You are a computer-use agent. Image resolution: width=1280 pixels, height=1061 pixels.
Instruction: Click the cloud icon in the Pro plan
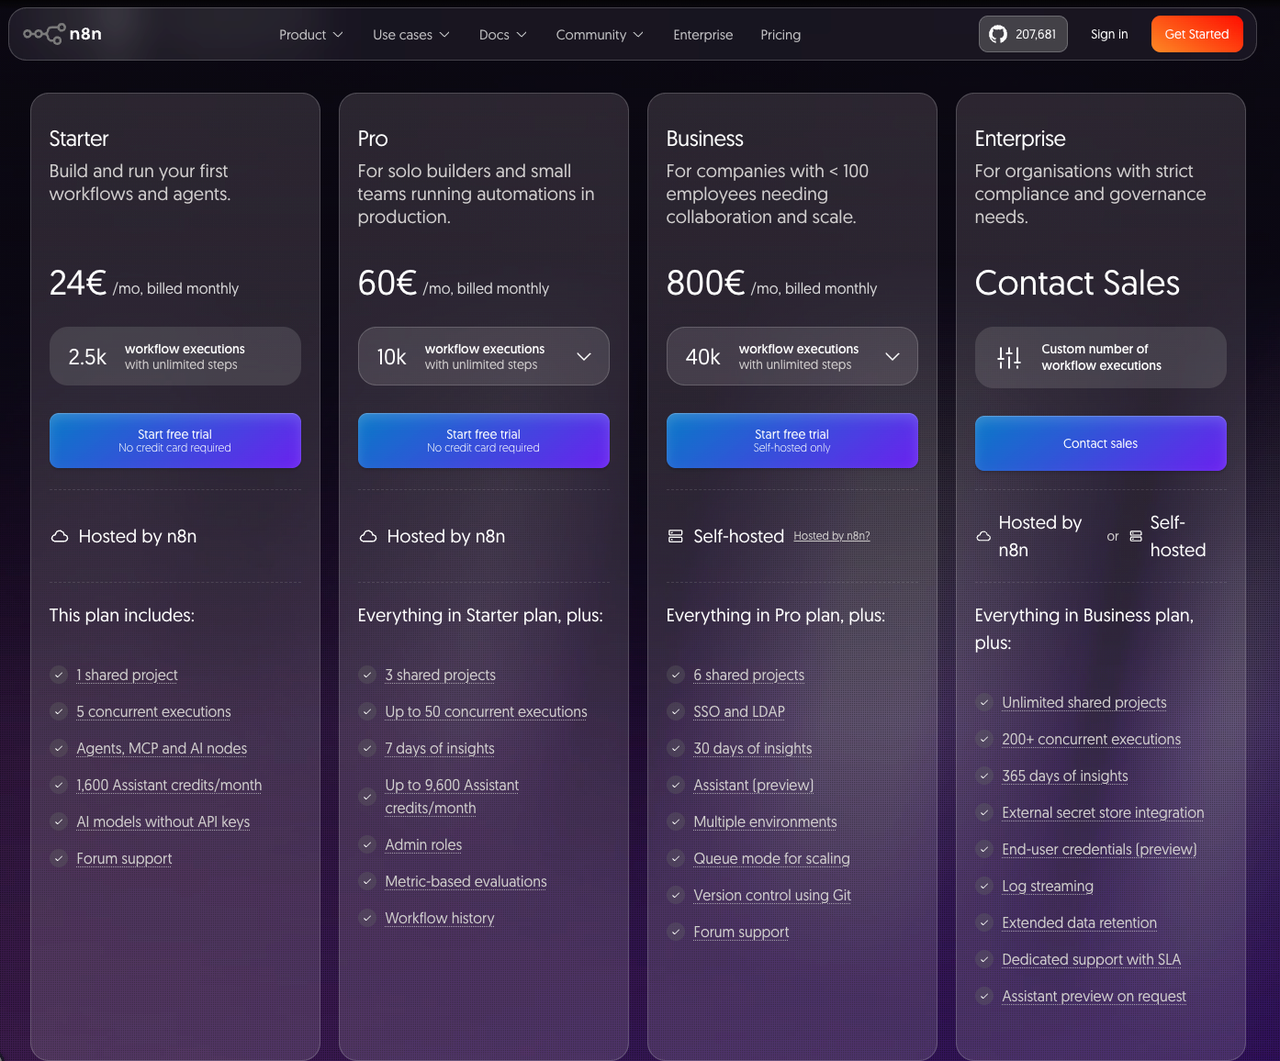point(368,536)
